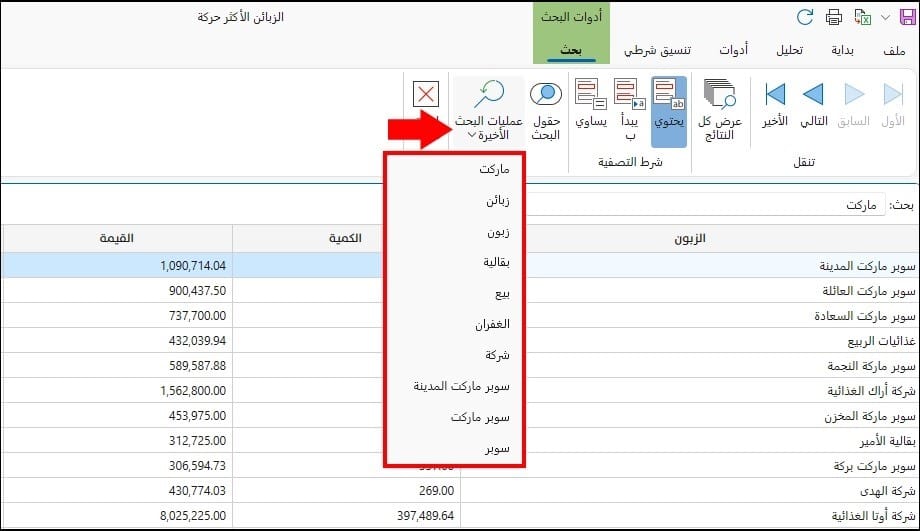
Task: Go to the last result (الأخير)
Action: [774, 106]
